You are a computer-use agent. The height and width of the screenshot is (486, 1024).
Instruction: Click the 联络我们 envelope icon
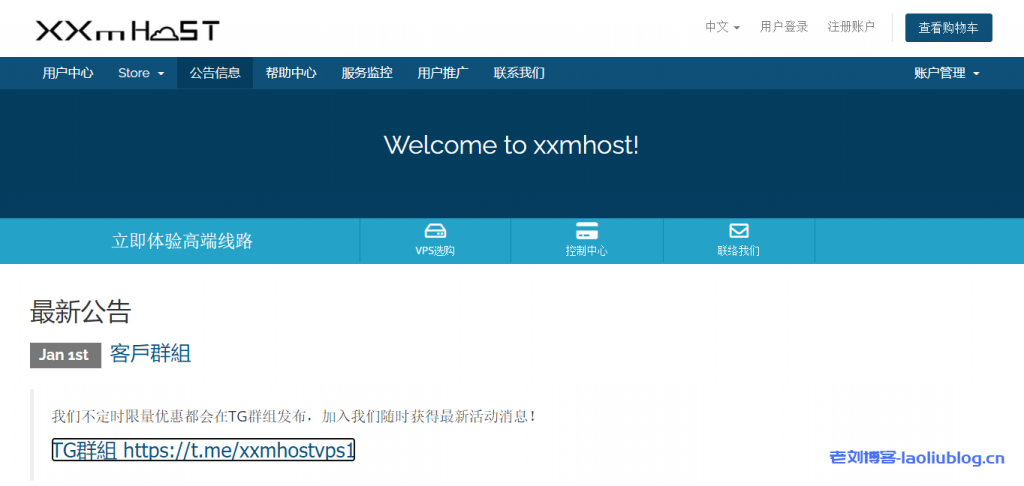[739, 230]
